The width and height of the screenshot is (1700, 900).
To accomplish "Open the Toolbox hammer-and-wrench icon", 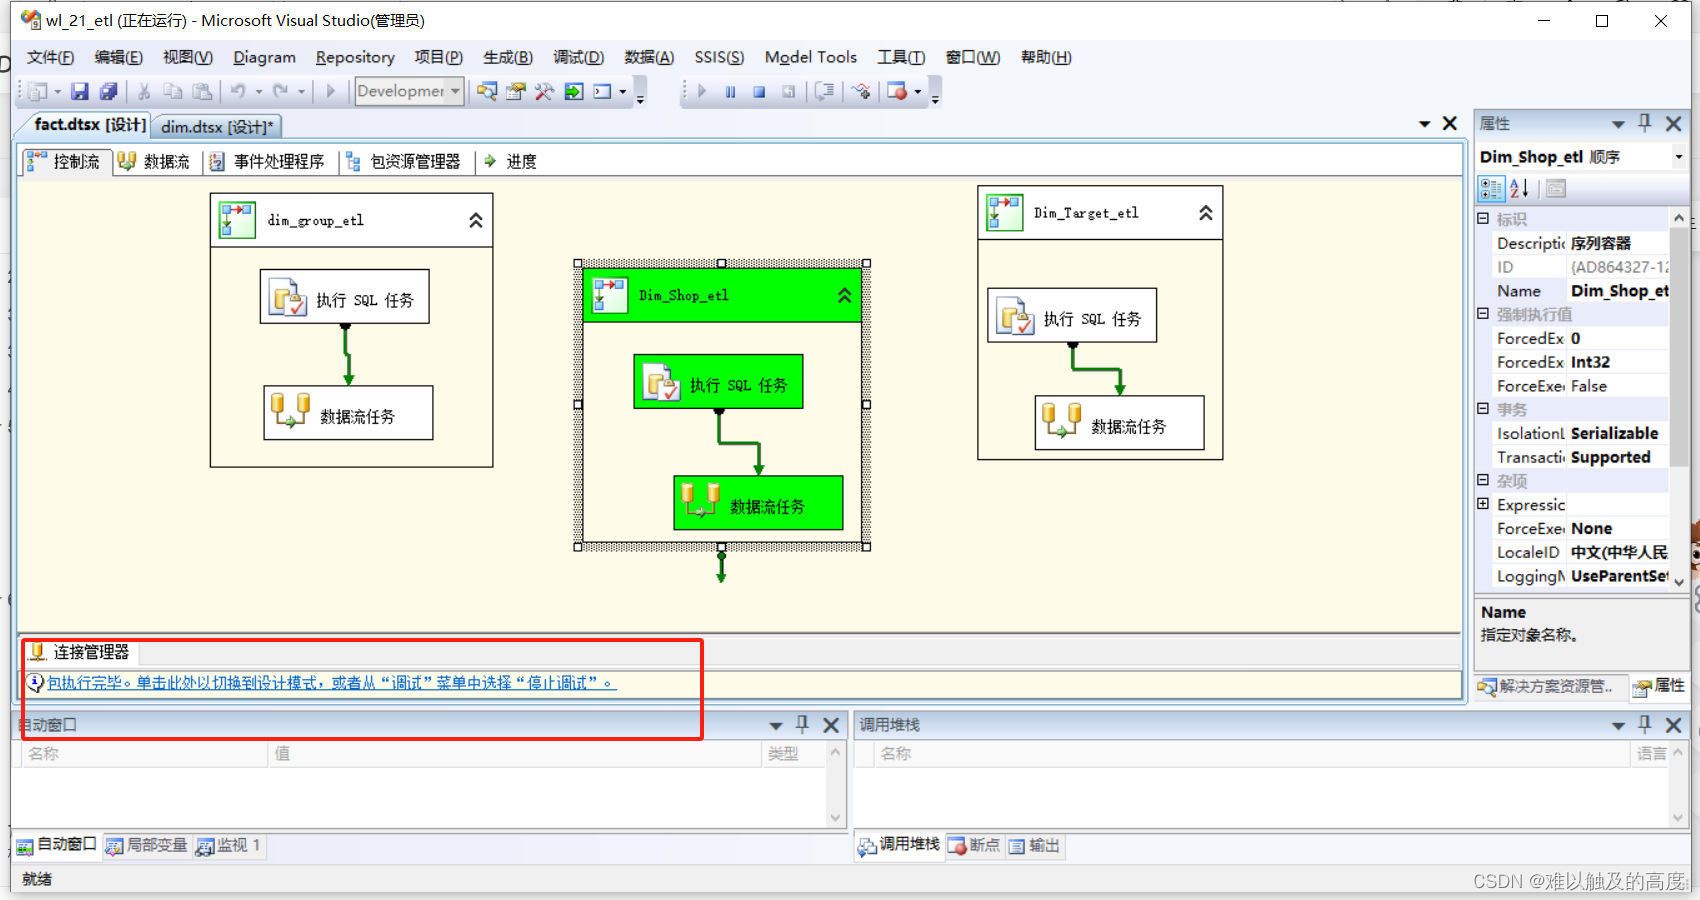I will pyautogui.click(x=544, y=91).
